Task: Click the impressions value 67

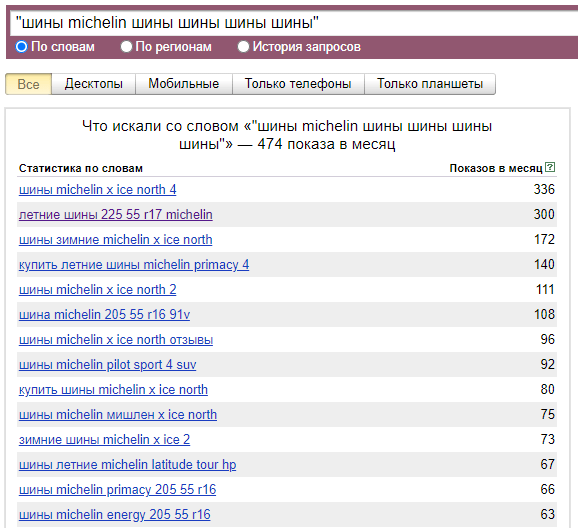Action: pyautogui.click(x=547, y=465)
